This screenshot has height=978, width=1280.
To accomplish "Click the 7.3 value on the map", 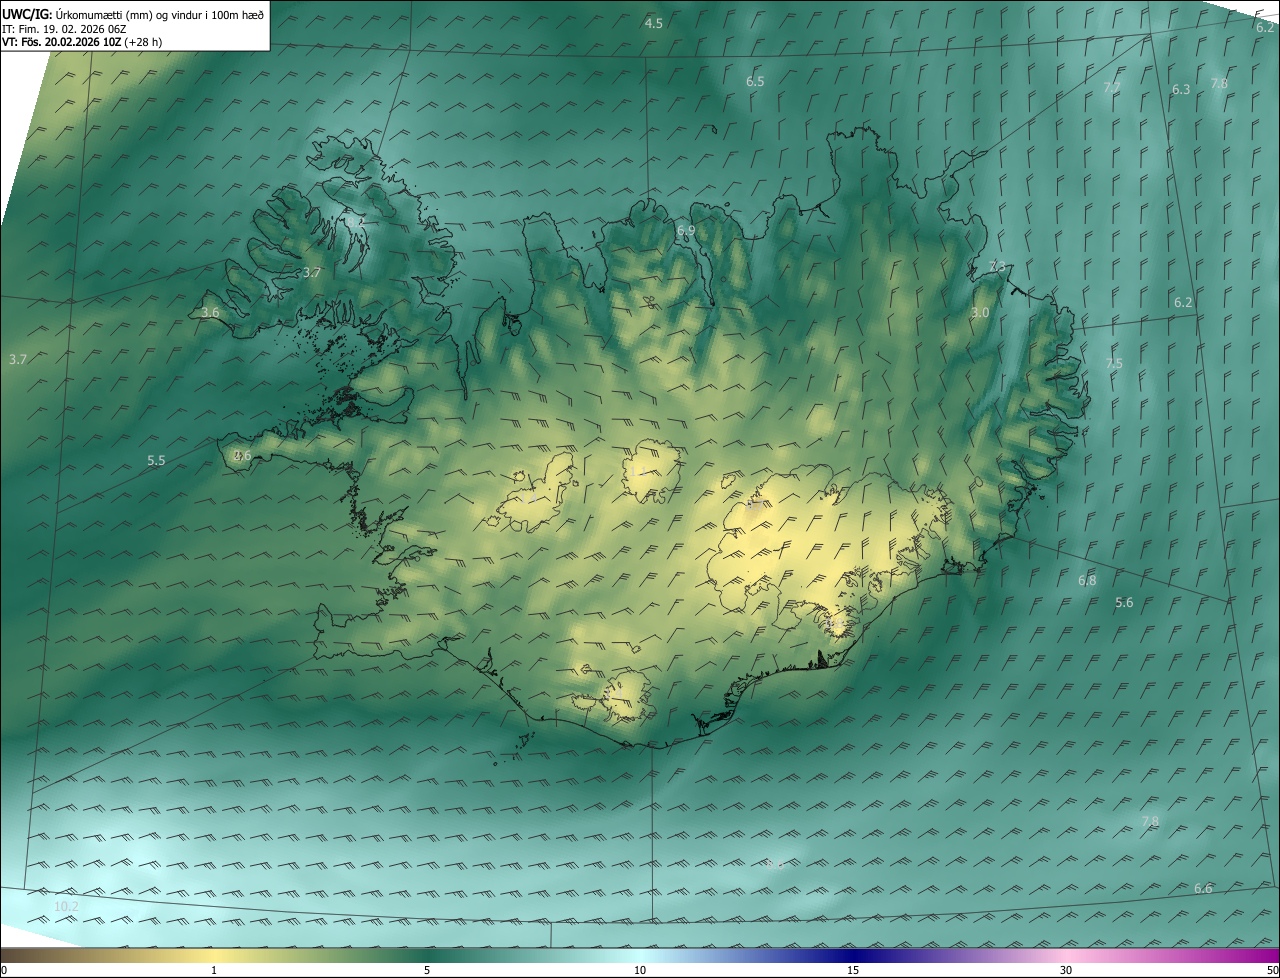I will [x=997, y=266].
